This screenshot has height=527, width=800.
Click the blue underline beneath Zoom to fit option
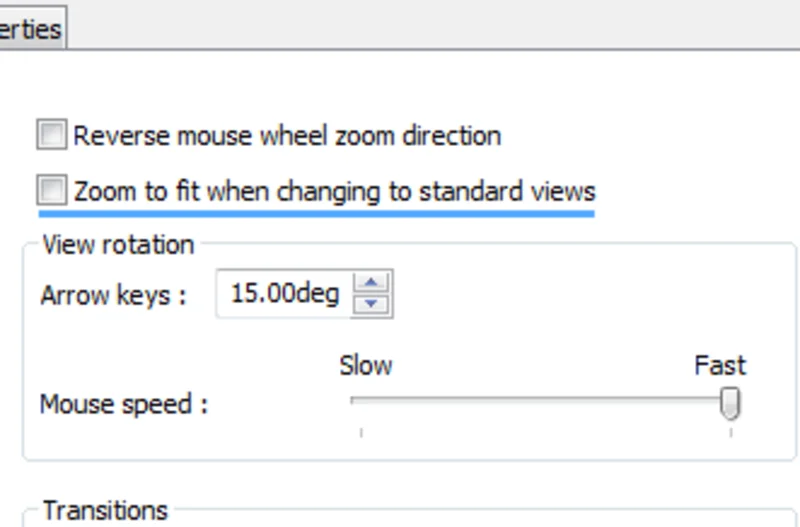pyautogui.click(x=316, y=212)
